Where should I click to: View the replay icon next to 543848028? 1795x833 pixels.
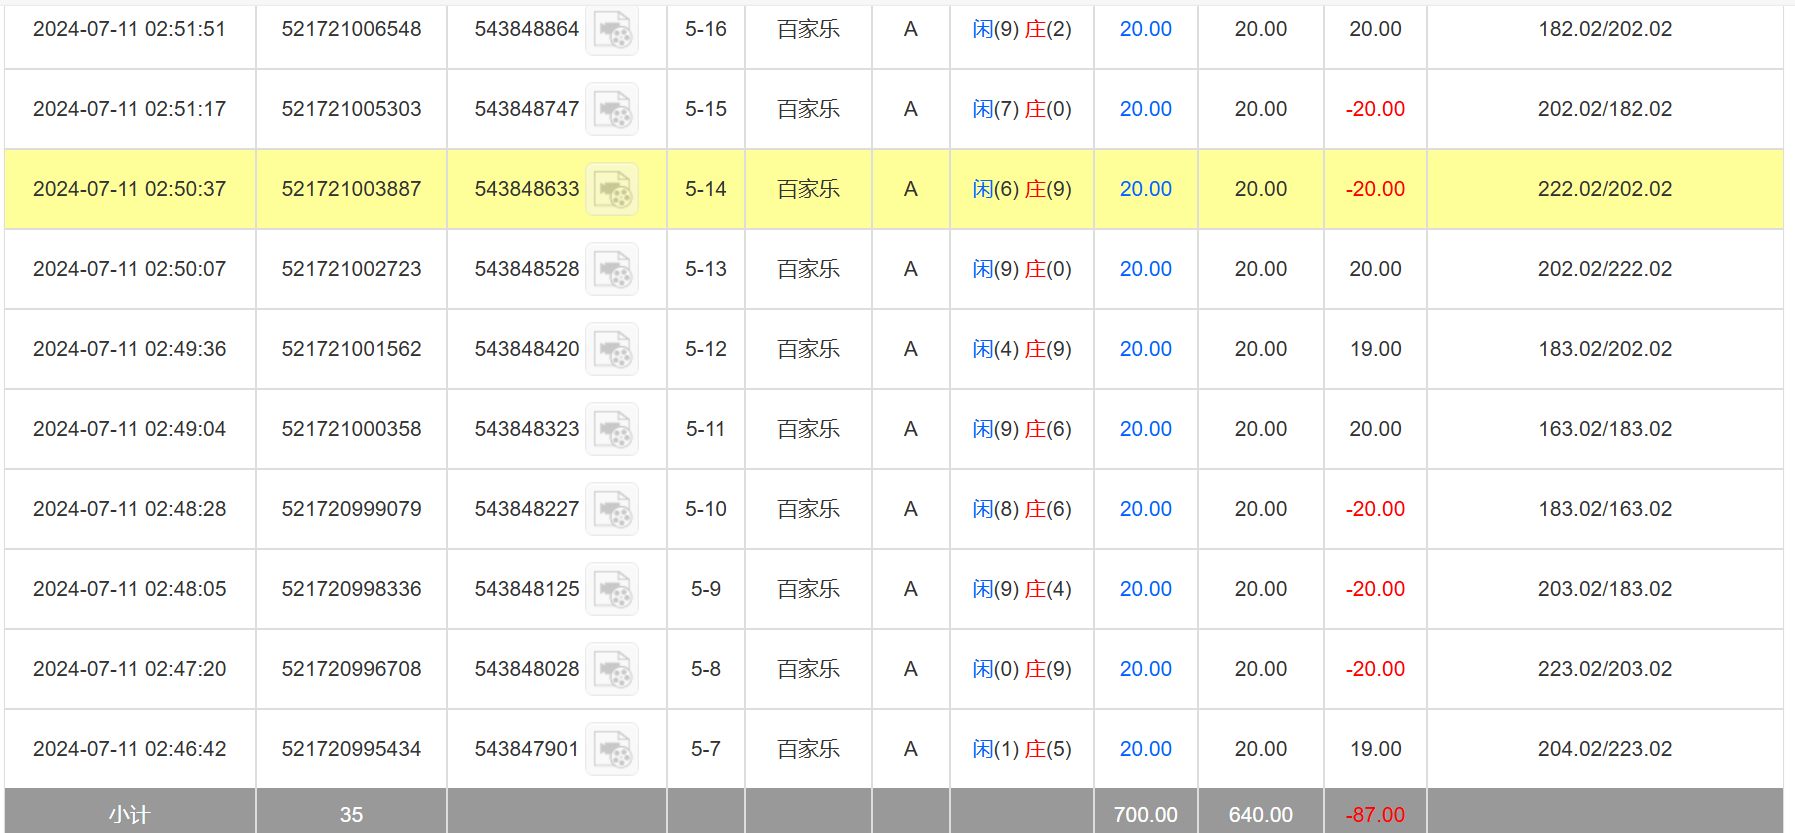612,670
